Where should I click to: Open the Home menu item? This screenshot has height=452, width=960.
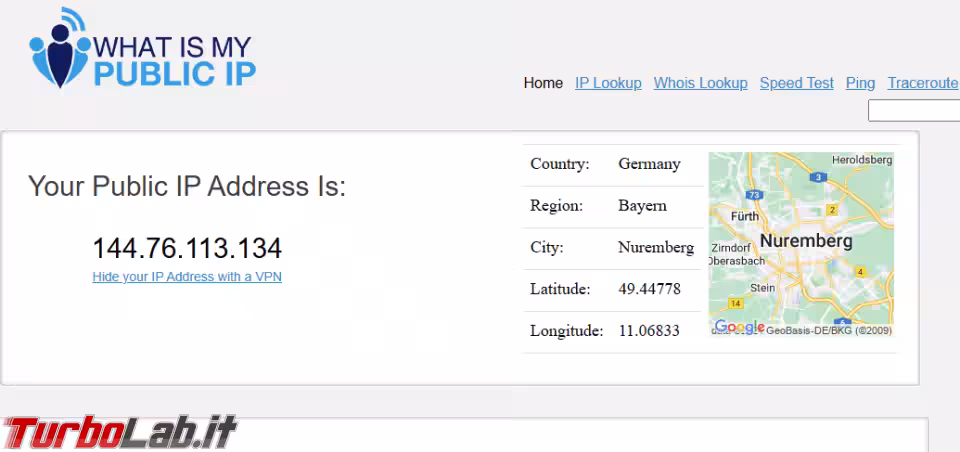pos(543,83)
